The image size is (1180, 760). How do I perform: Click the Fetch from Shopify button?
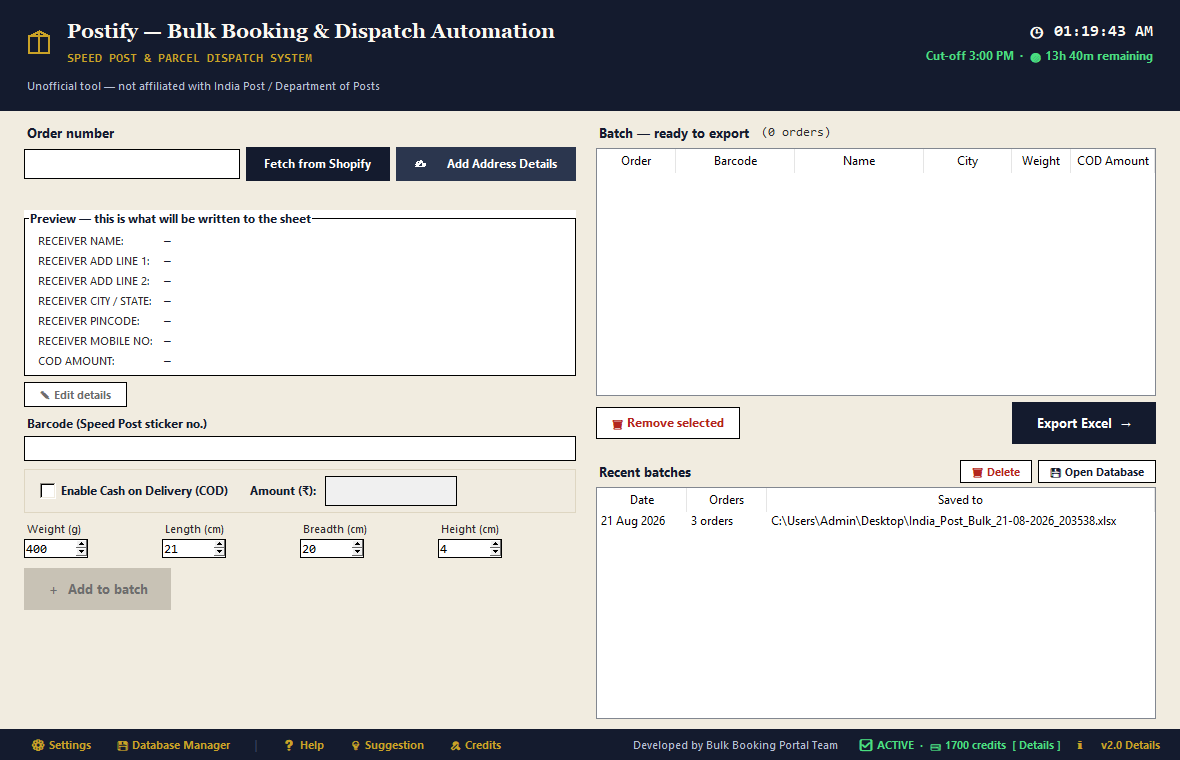point(318,164)
